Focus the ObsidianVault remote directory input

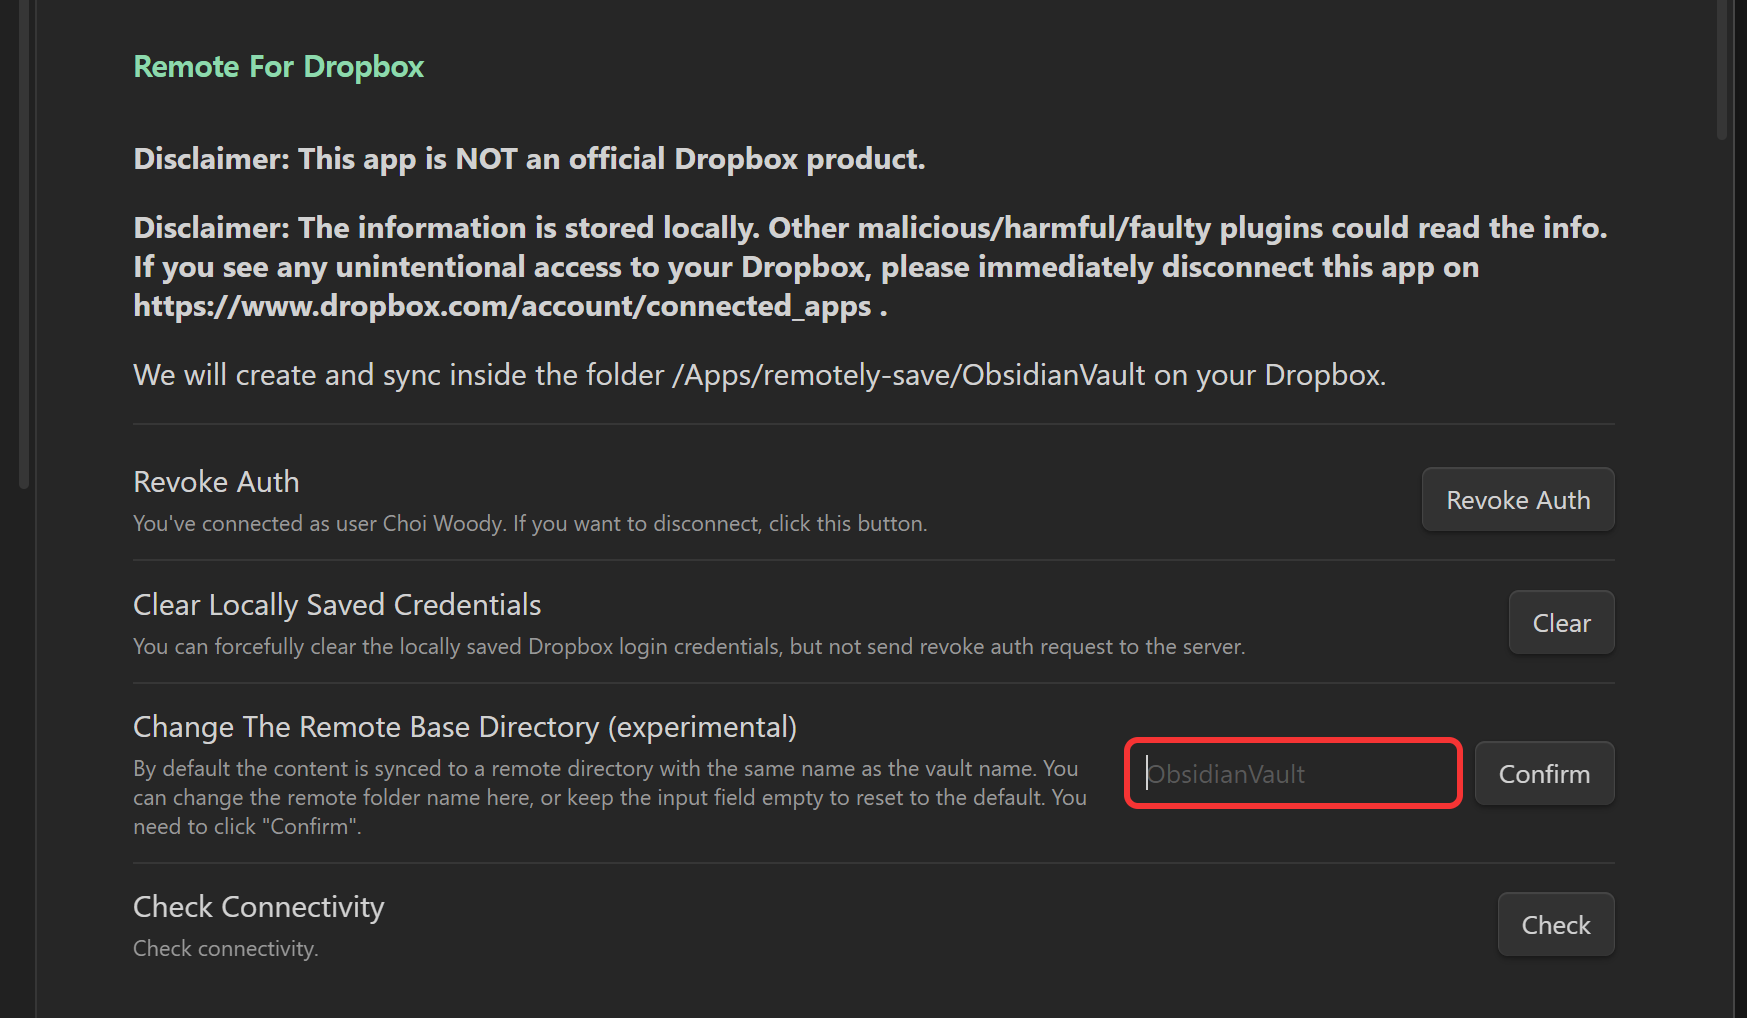1293,774
